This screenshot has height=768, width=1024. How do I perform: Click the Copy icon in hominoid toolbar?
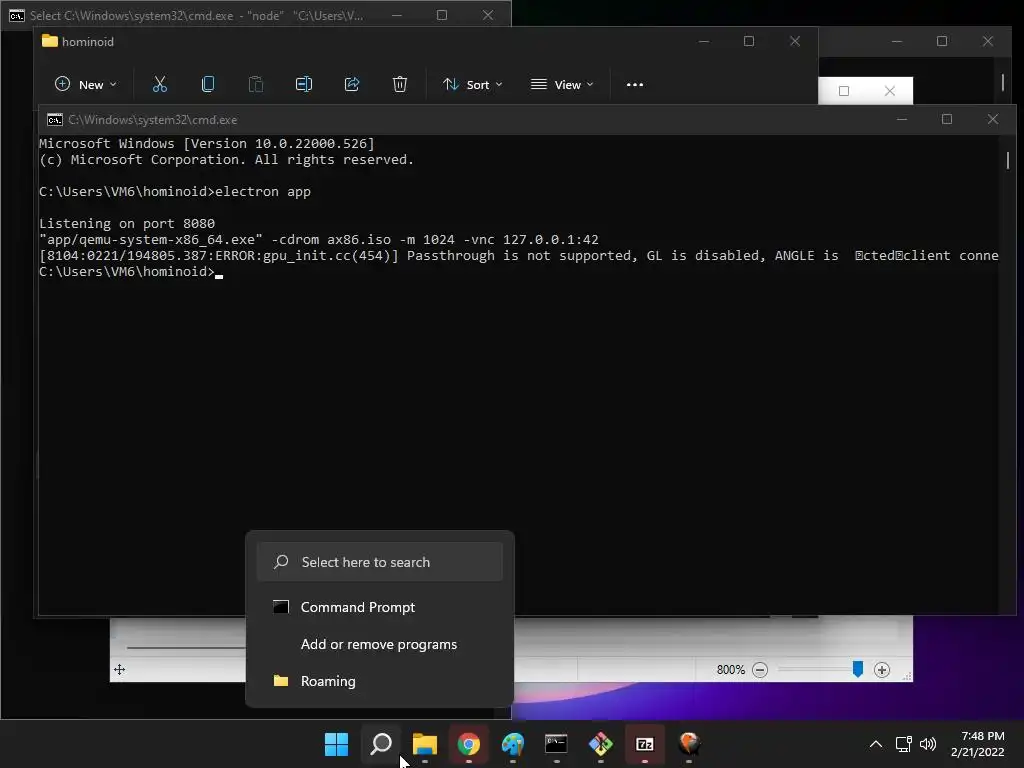point(208,84)
